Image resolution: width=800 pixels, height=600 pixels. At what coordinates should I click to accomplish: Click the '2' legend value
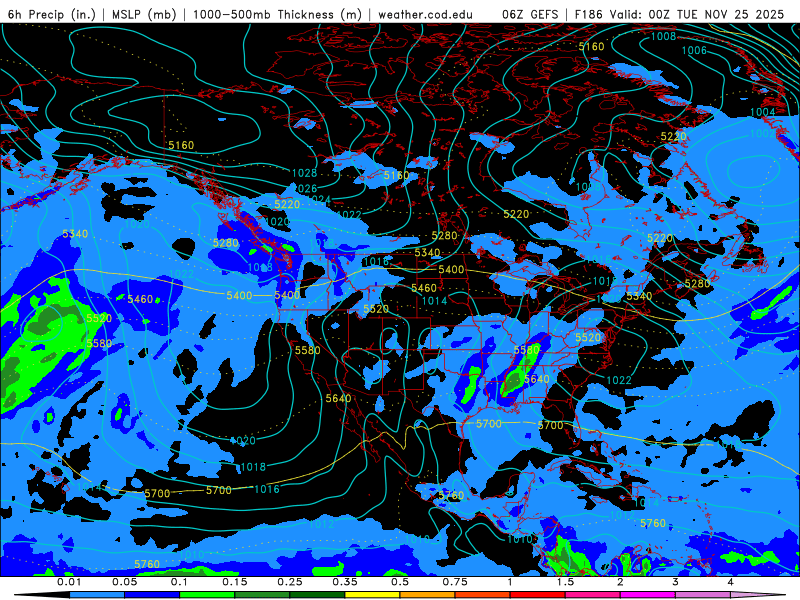pos(620,582)
